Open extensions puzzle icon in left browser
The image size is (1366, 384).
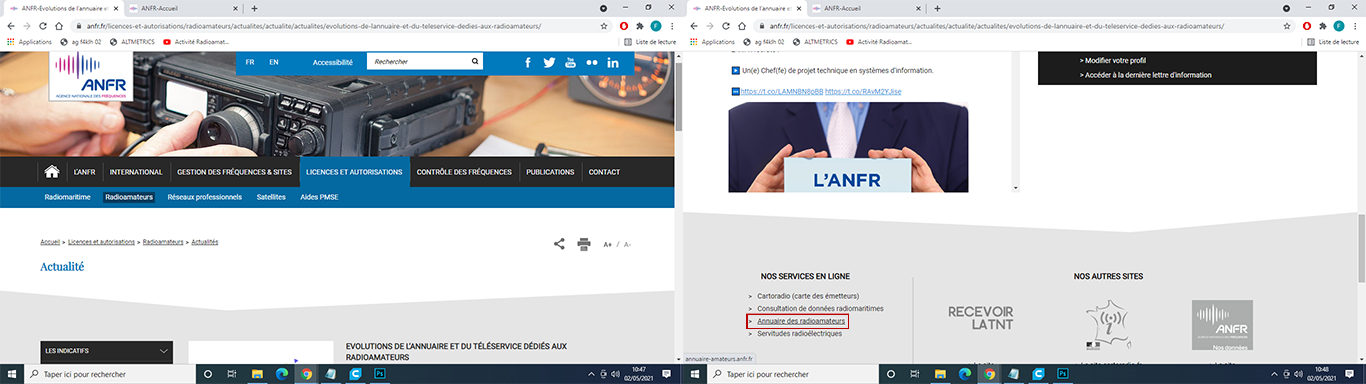coord(640,26)
